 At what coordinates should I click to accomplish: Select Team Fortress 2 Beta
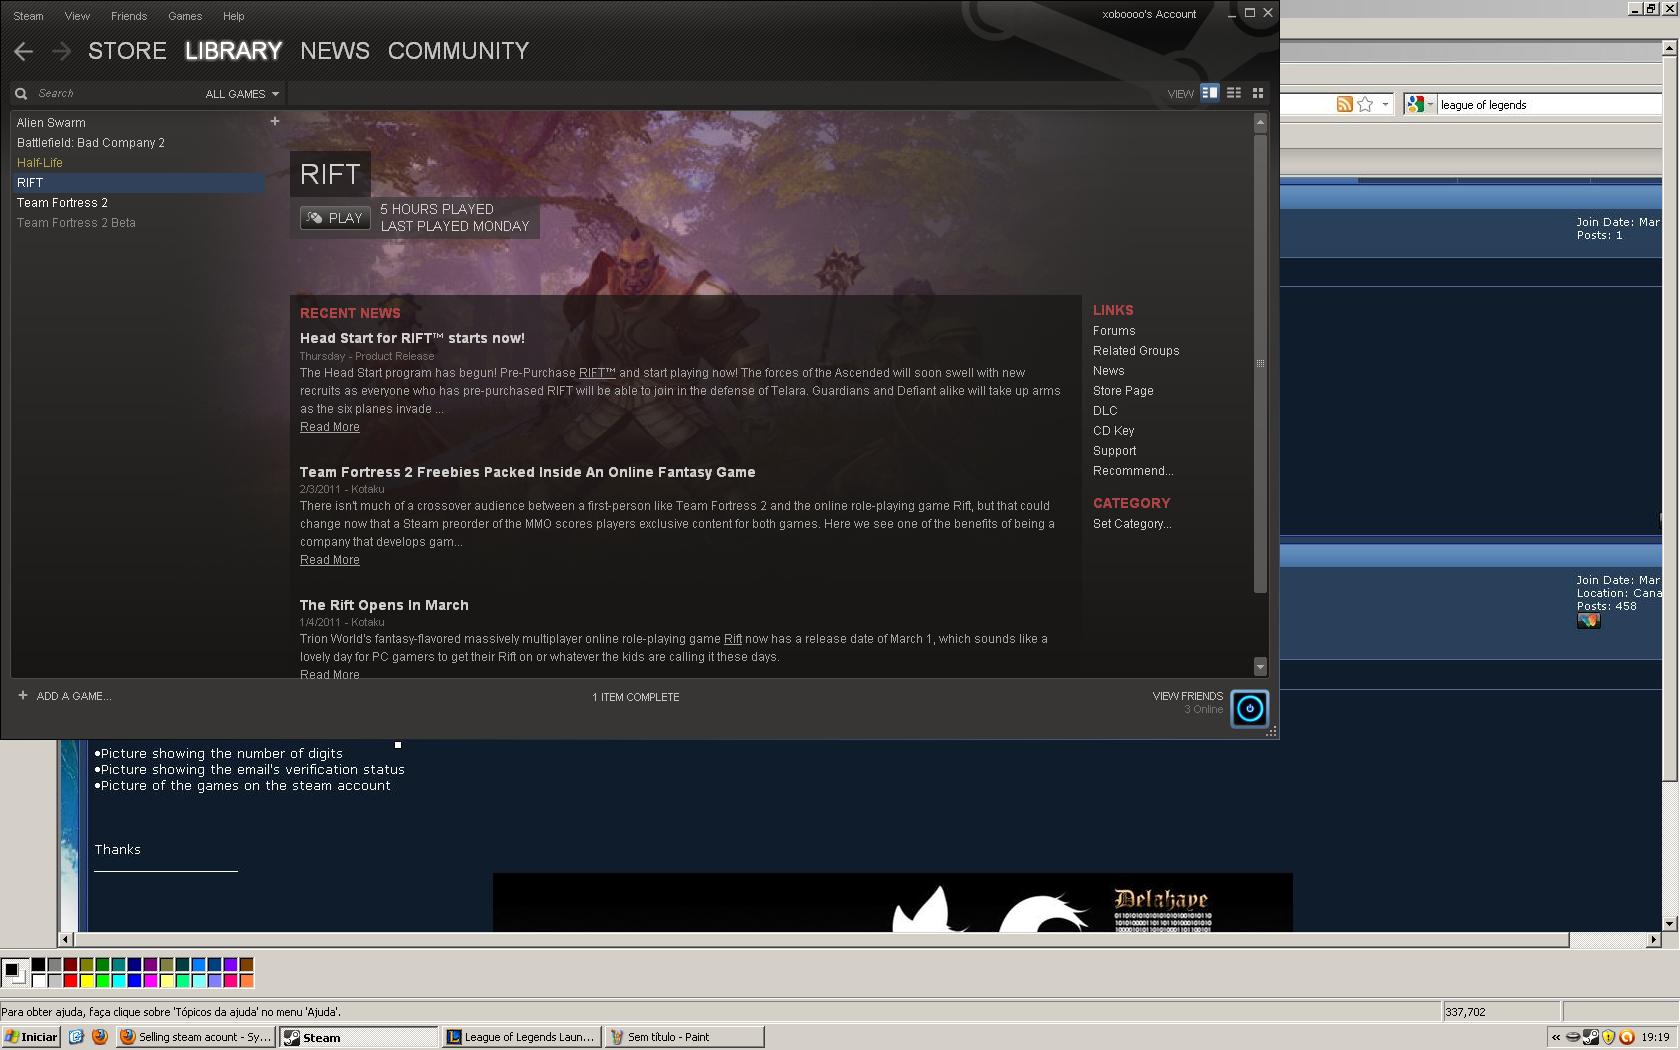point(76,223)
